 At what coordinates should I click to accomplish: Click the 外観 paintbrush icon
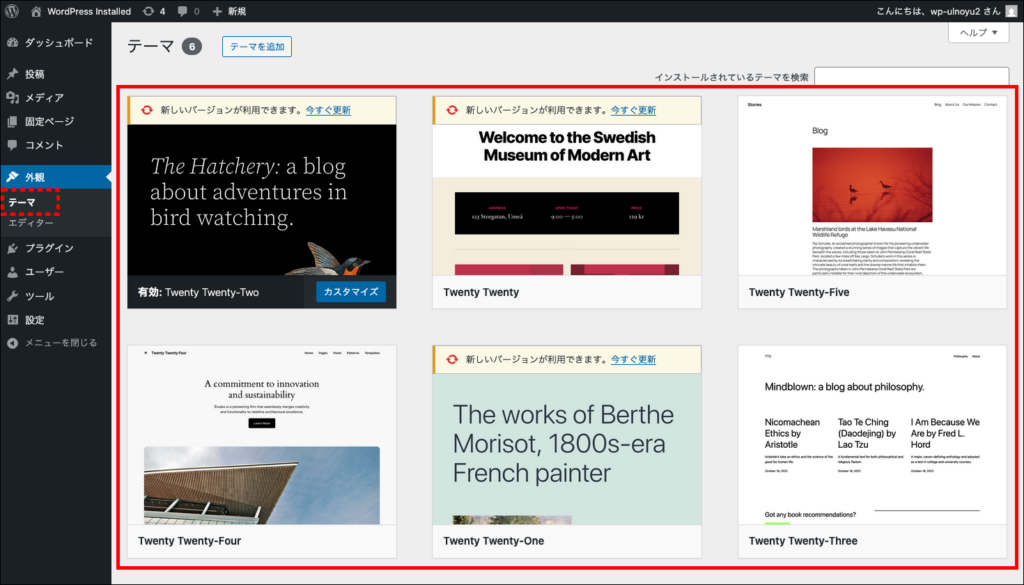click(x=12, y=177)
